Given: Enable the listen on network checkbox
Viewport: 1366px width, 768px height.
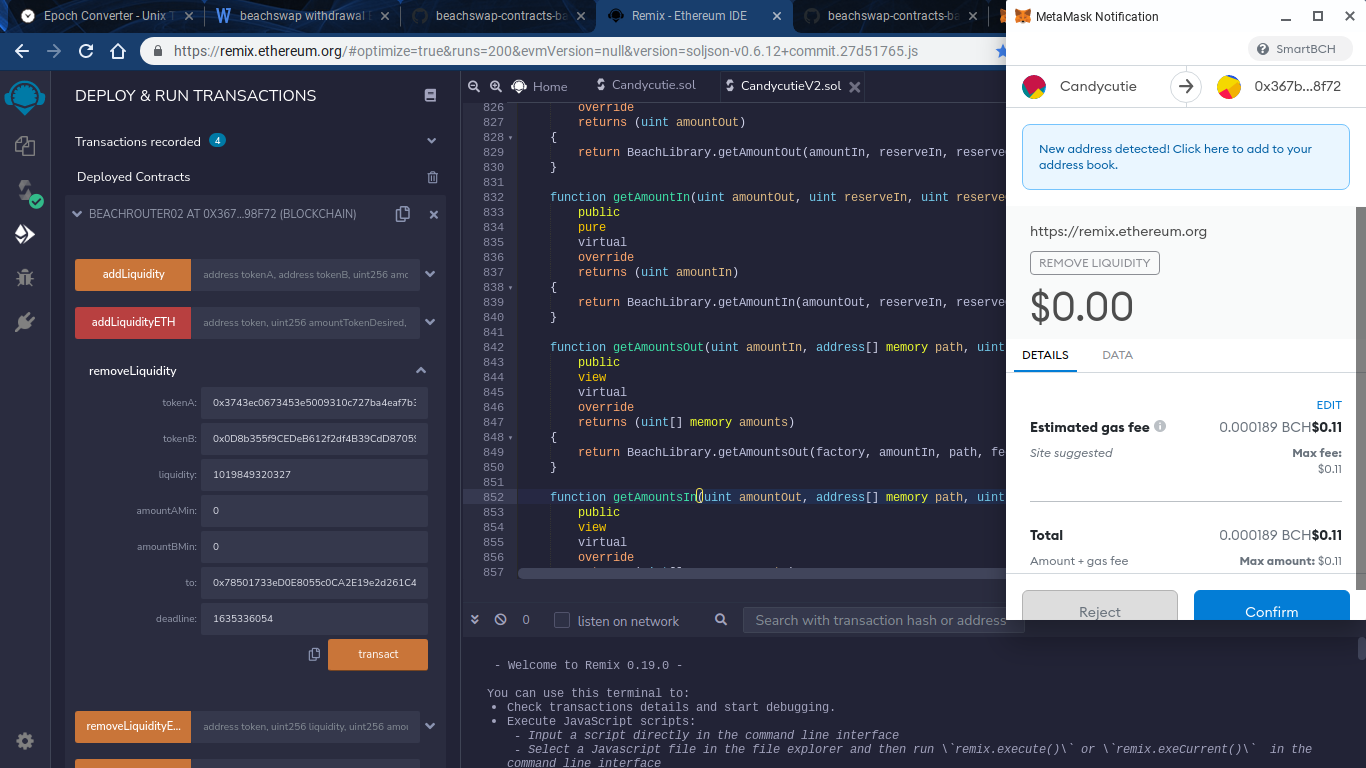Looking at the screenshot, I should pyautogui.click(x=562, y=620).
